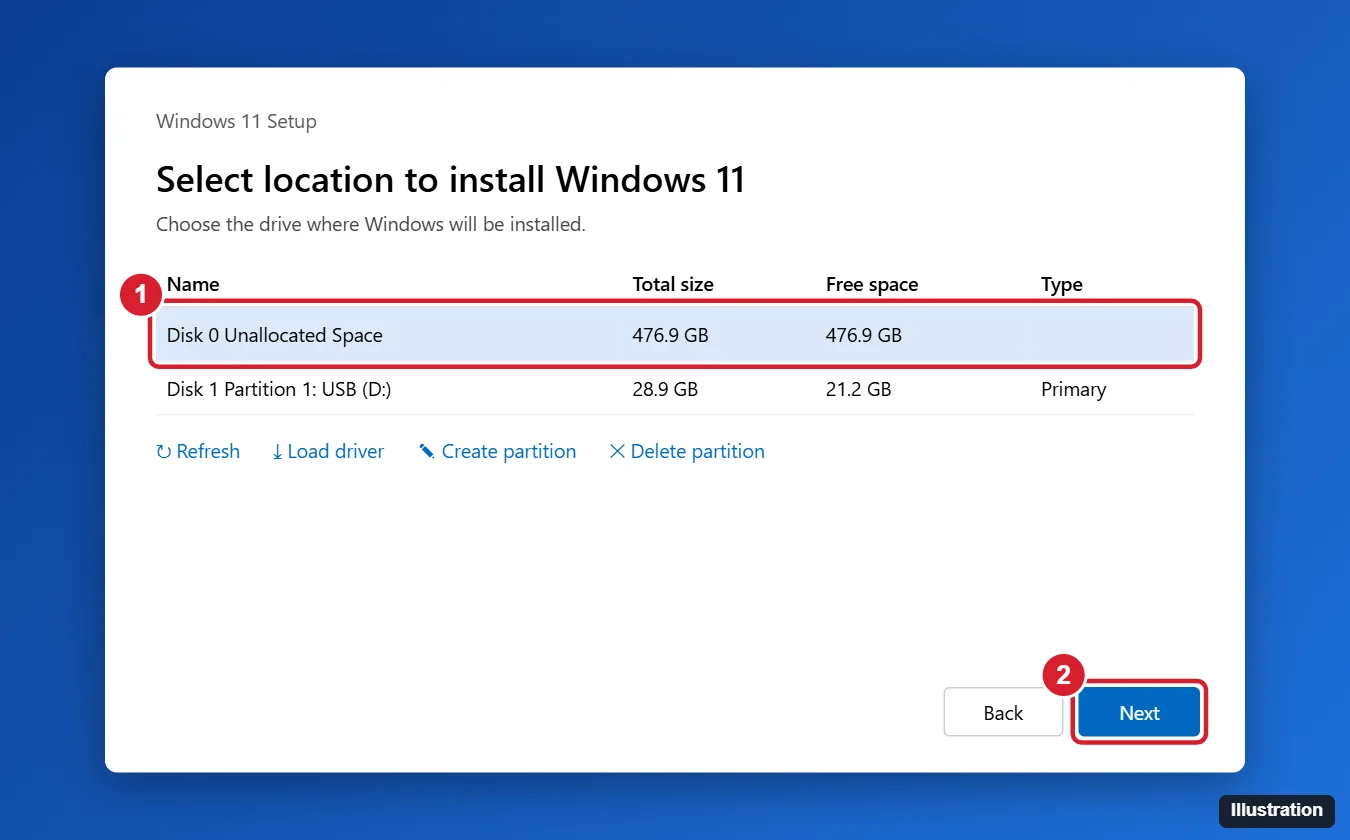This screenshot has height=840, width=1350.
Task: Click the 28.9 GB total size value
Action: click(665, 390)
